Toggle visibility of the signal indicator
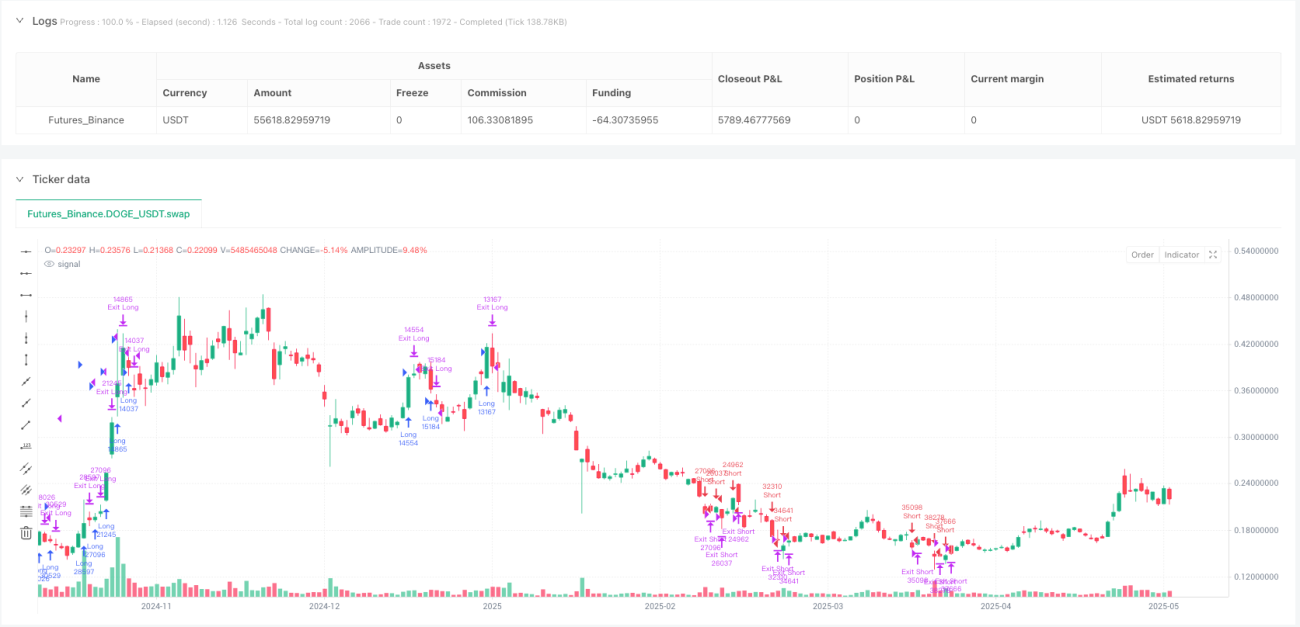Image resolution: width=1300 pixels, height=627 pixels. tap(51, 264)
